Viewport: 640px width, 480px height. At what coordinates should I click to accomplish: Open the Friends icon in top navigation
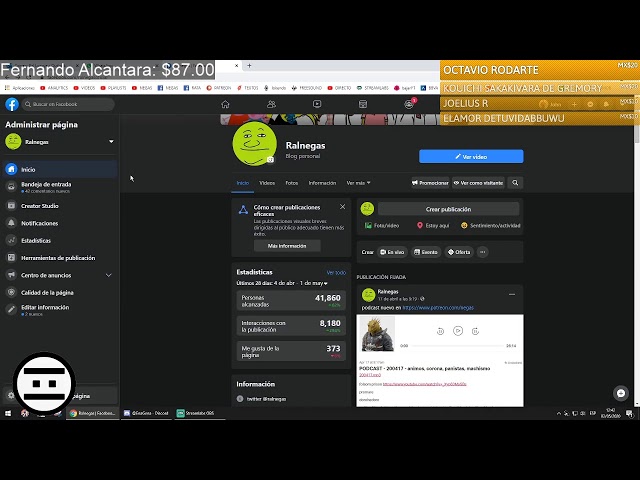click(271, 104)
